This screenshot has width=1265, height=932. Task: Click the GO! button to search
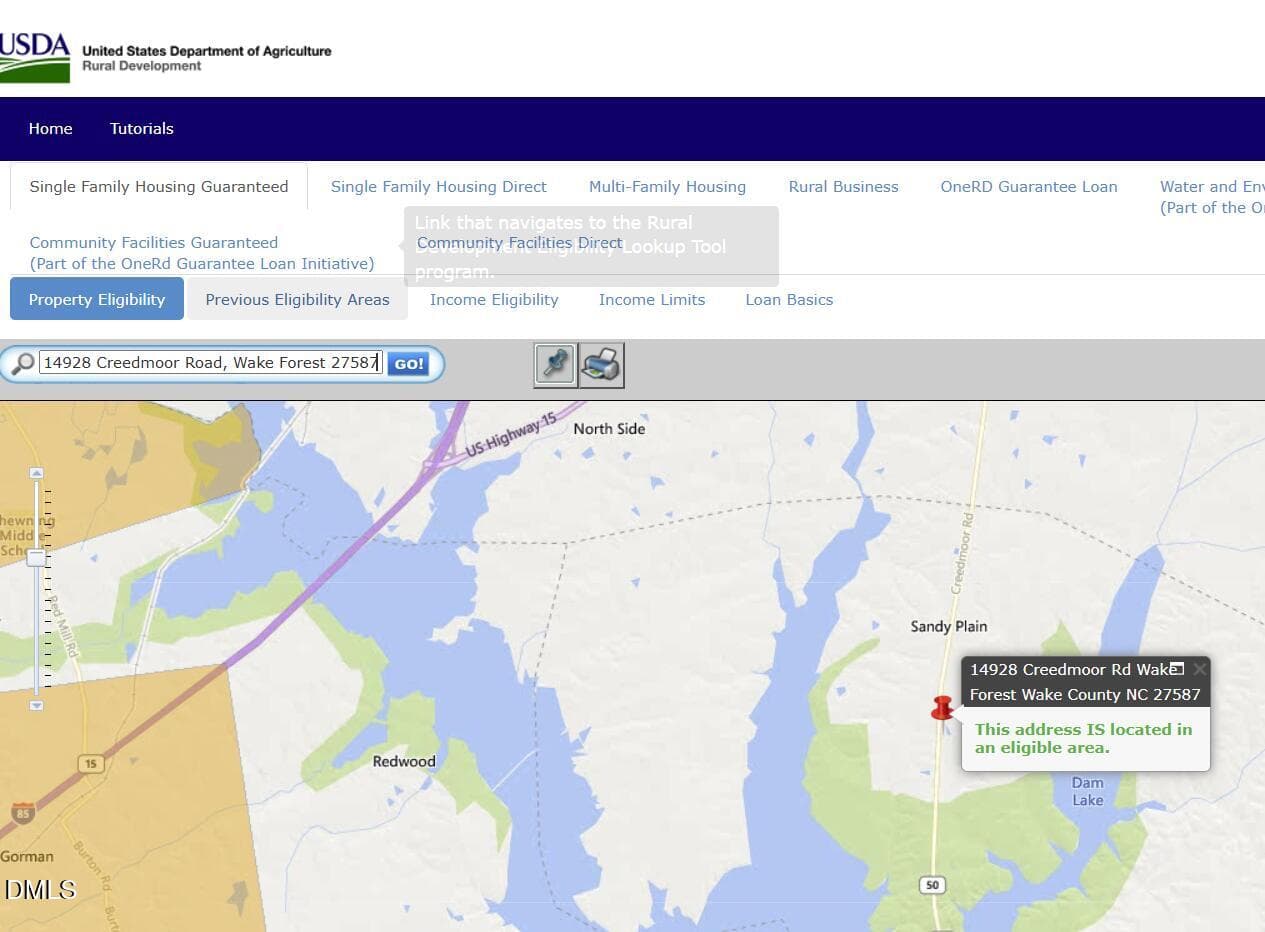pos(408,364)
